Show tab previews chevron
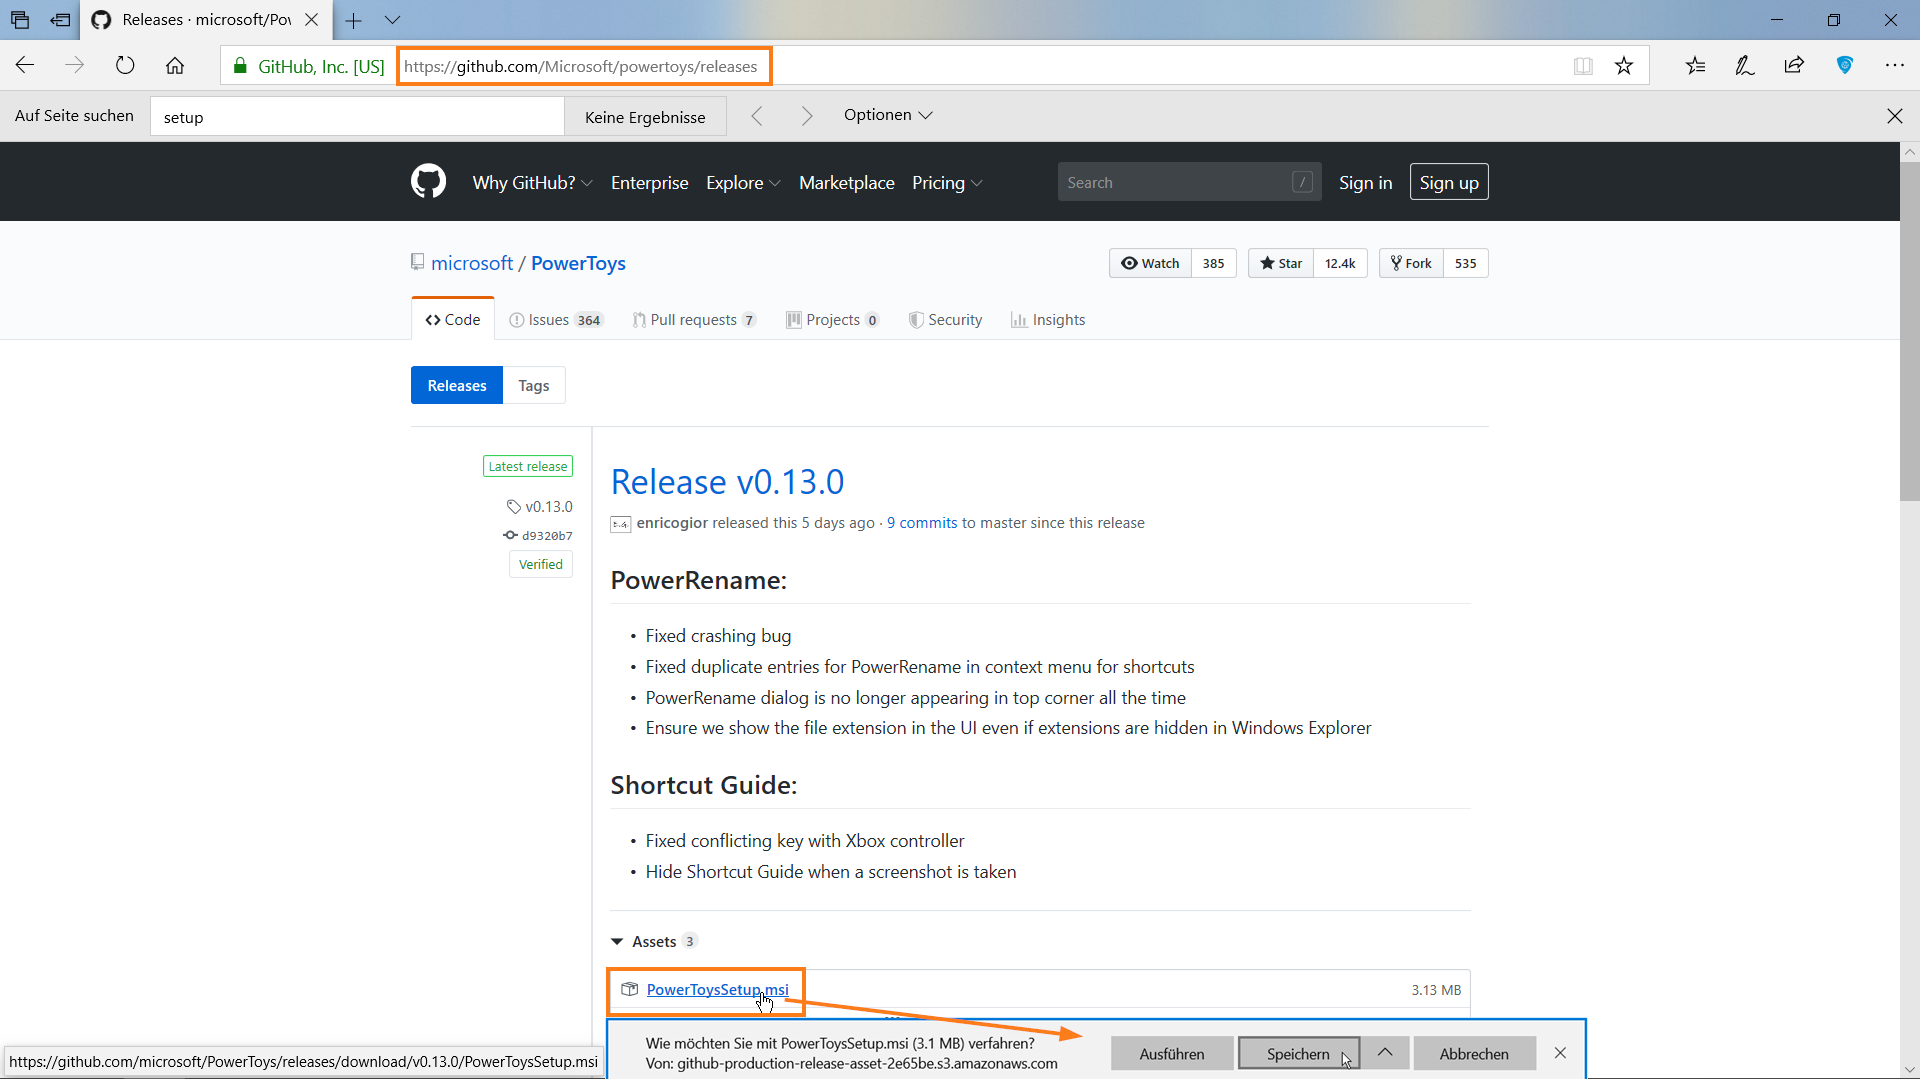This screenshot has height=1079, width=1920. coord(392,20)
